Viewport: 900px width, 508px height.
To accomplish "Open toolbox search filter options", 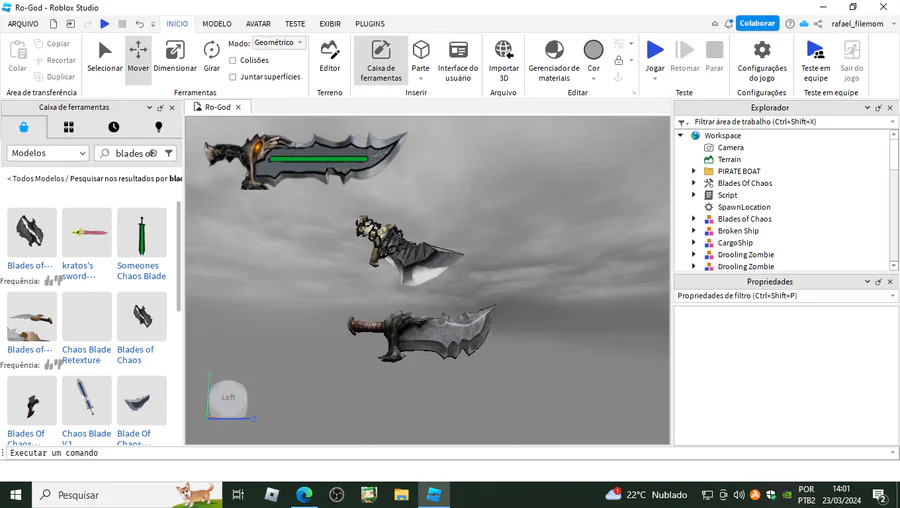I will (169, 153).
